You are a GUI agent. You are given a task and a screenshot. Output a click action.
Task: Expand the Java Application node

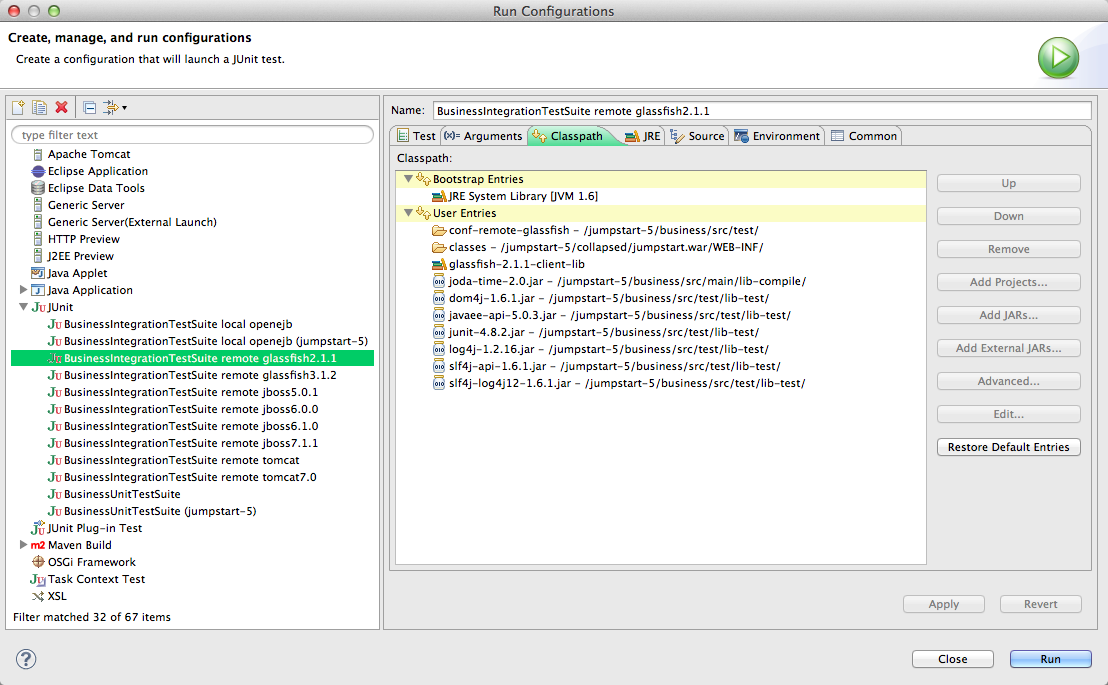coord(23,290)
